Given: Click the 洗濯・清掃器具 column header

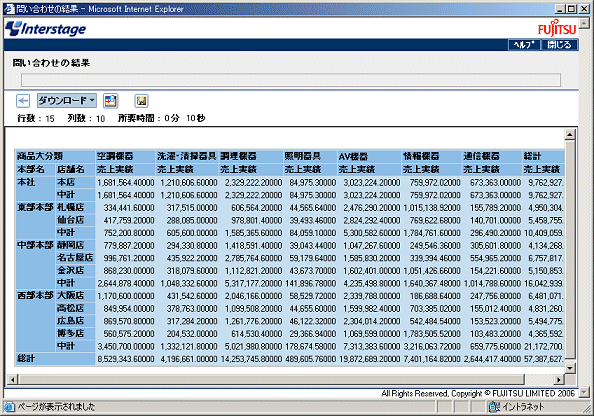Looking at the screenshot, I should (x=187, y=156).
